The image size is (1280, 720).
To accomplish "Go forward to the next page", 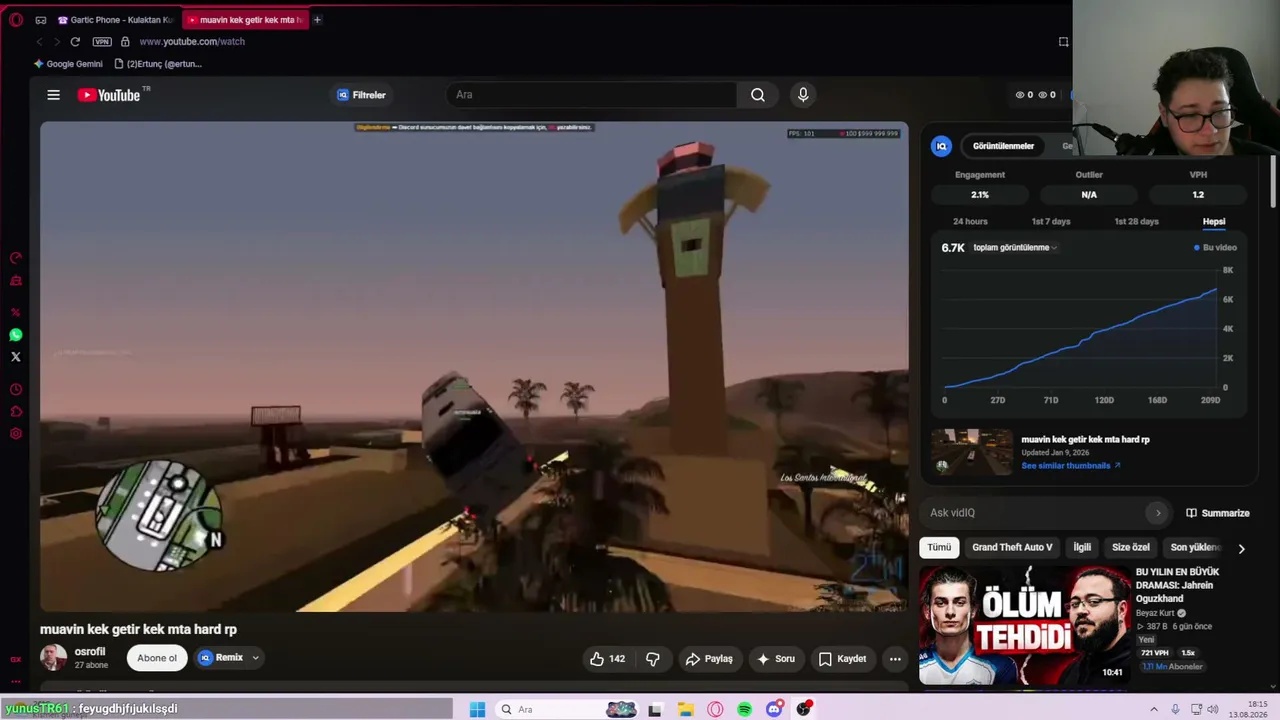I will (56, 42).
